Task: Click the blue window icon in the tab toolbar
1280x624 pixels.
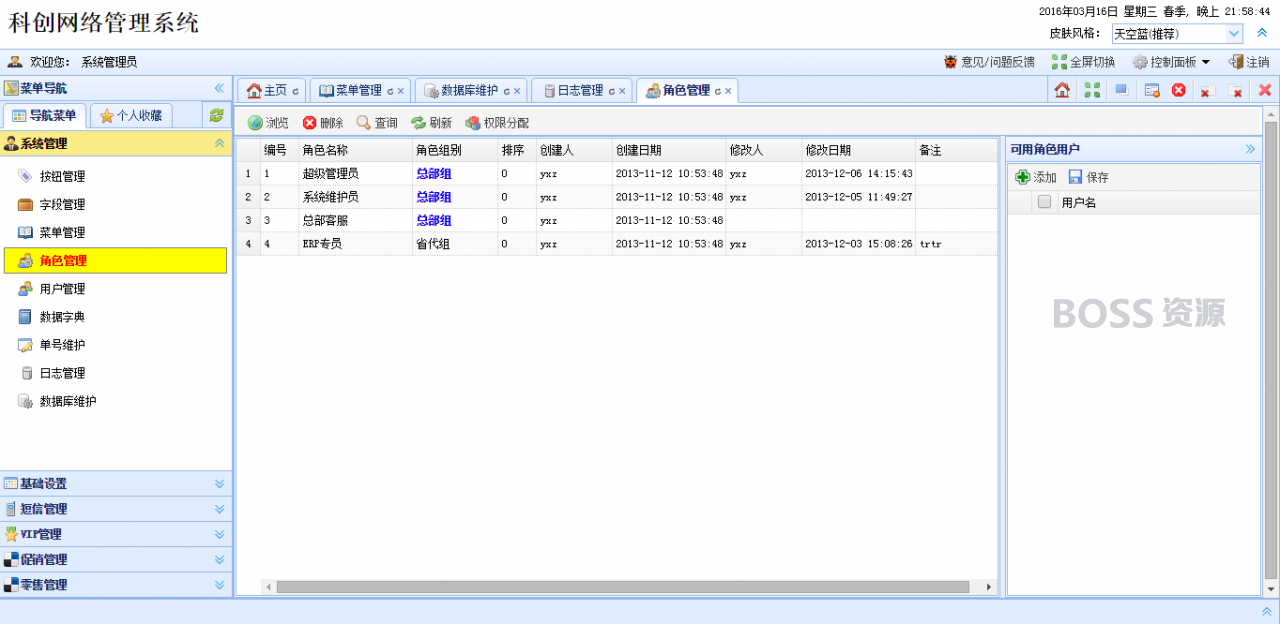Action: click(1121, 90)
